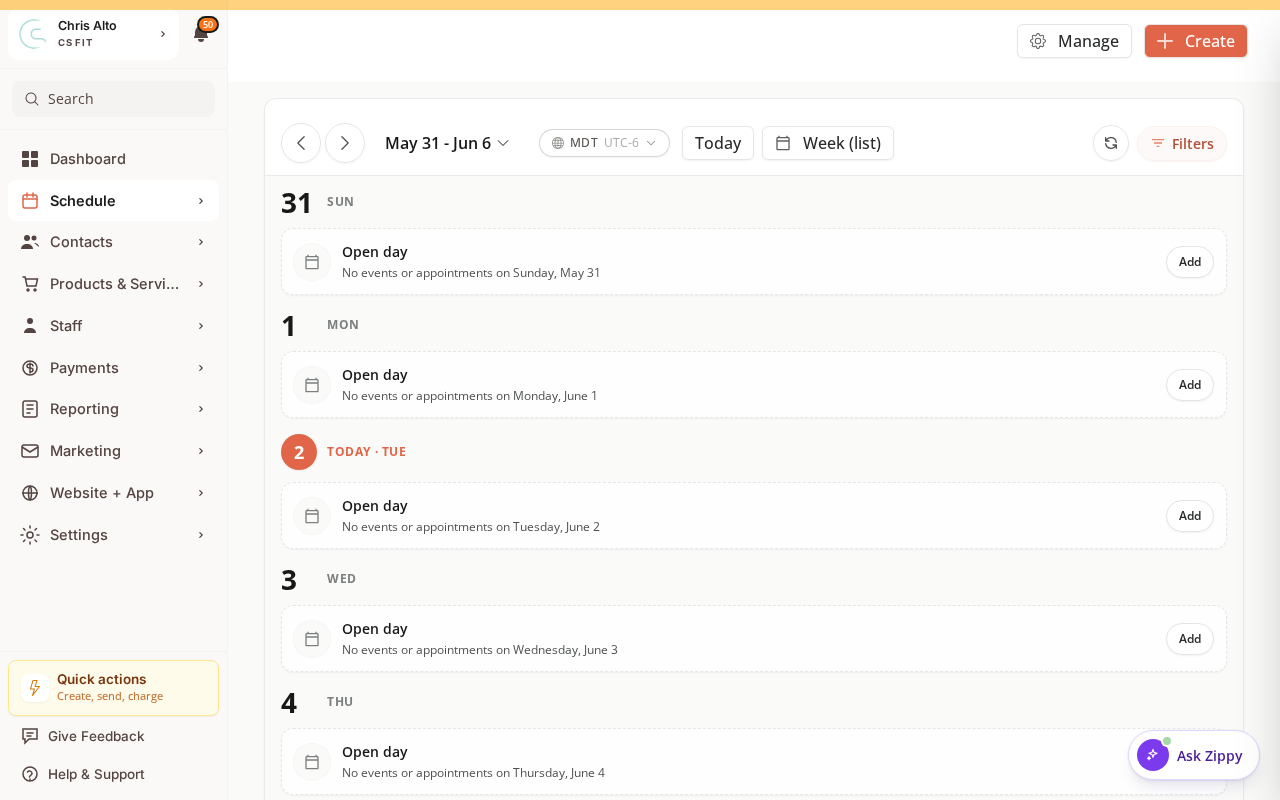Viewport: 1280px width, 800px height.
Task: Expand the Products & Services chevron
Action: 201,284
